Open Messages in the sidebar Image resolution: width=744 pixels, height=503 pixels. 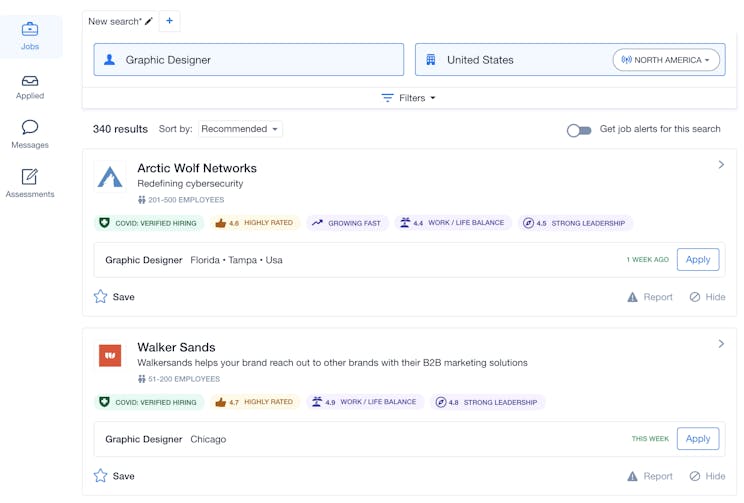pos(30,134)
